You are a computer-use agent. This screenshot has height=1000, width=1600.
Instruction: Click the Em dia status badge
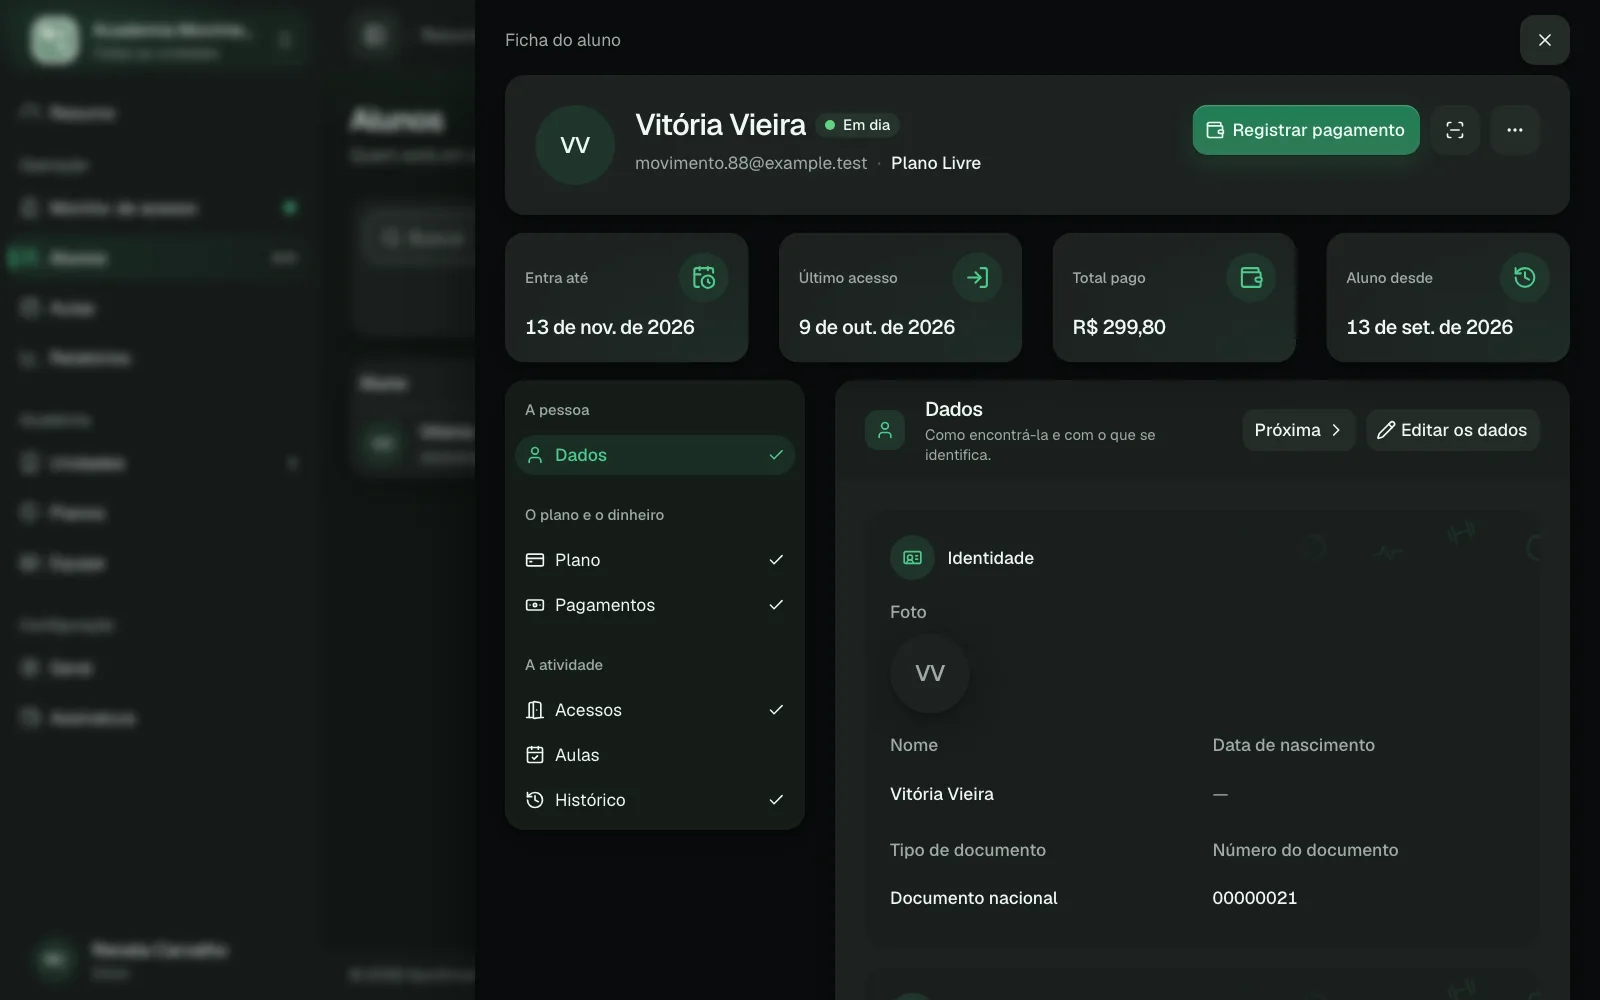tap(857, 125)
